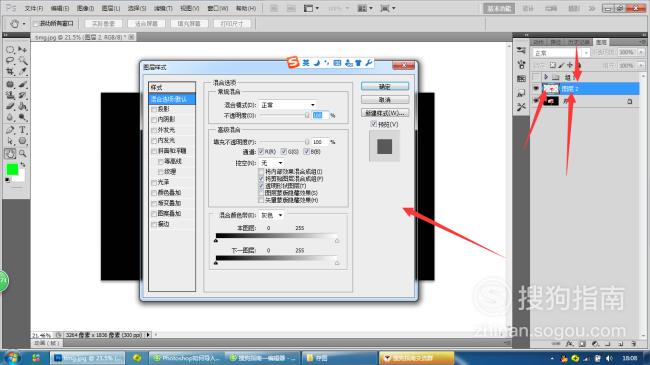Enable the 描边 (Stroke) checkbox
This screenshot has height=365, width=650.
click(x=154, y=224)
